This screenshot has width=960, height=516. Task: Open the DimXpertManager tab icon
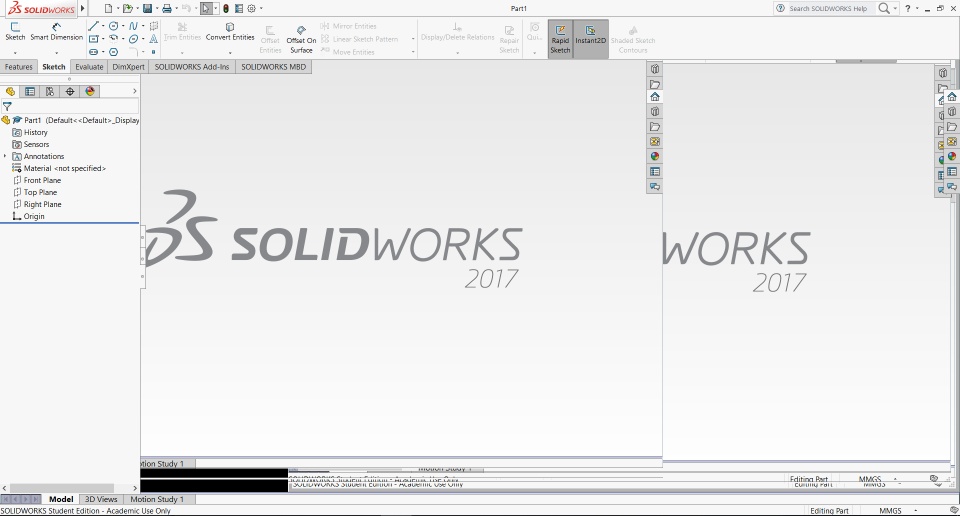point(70,91)
